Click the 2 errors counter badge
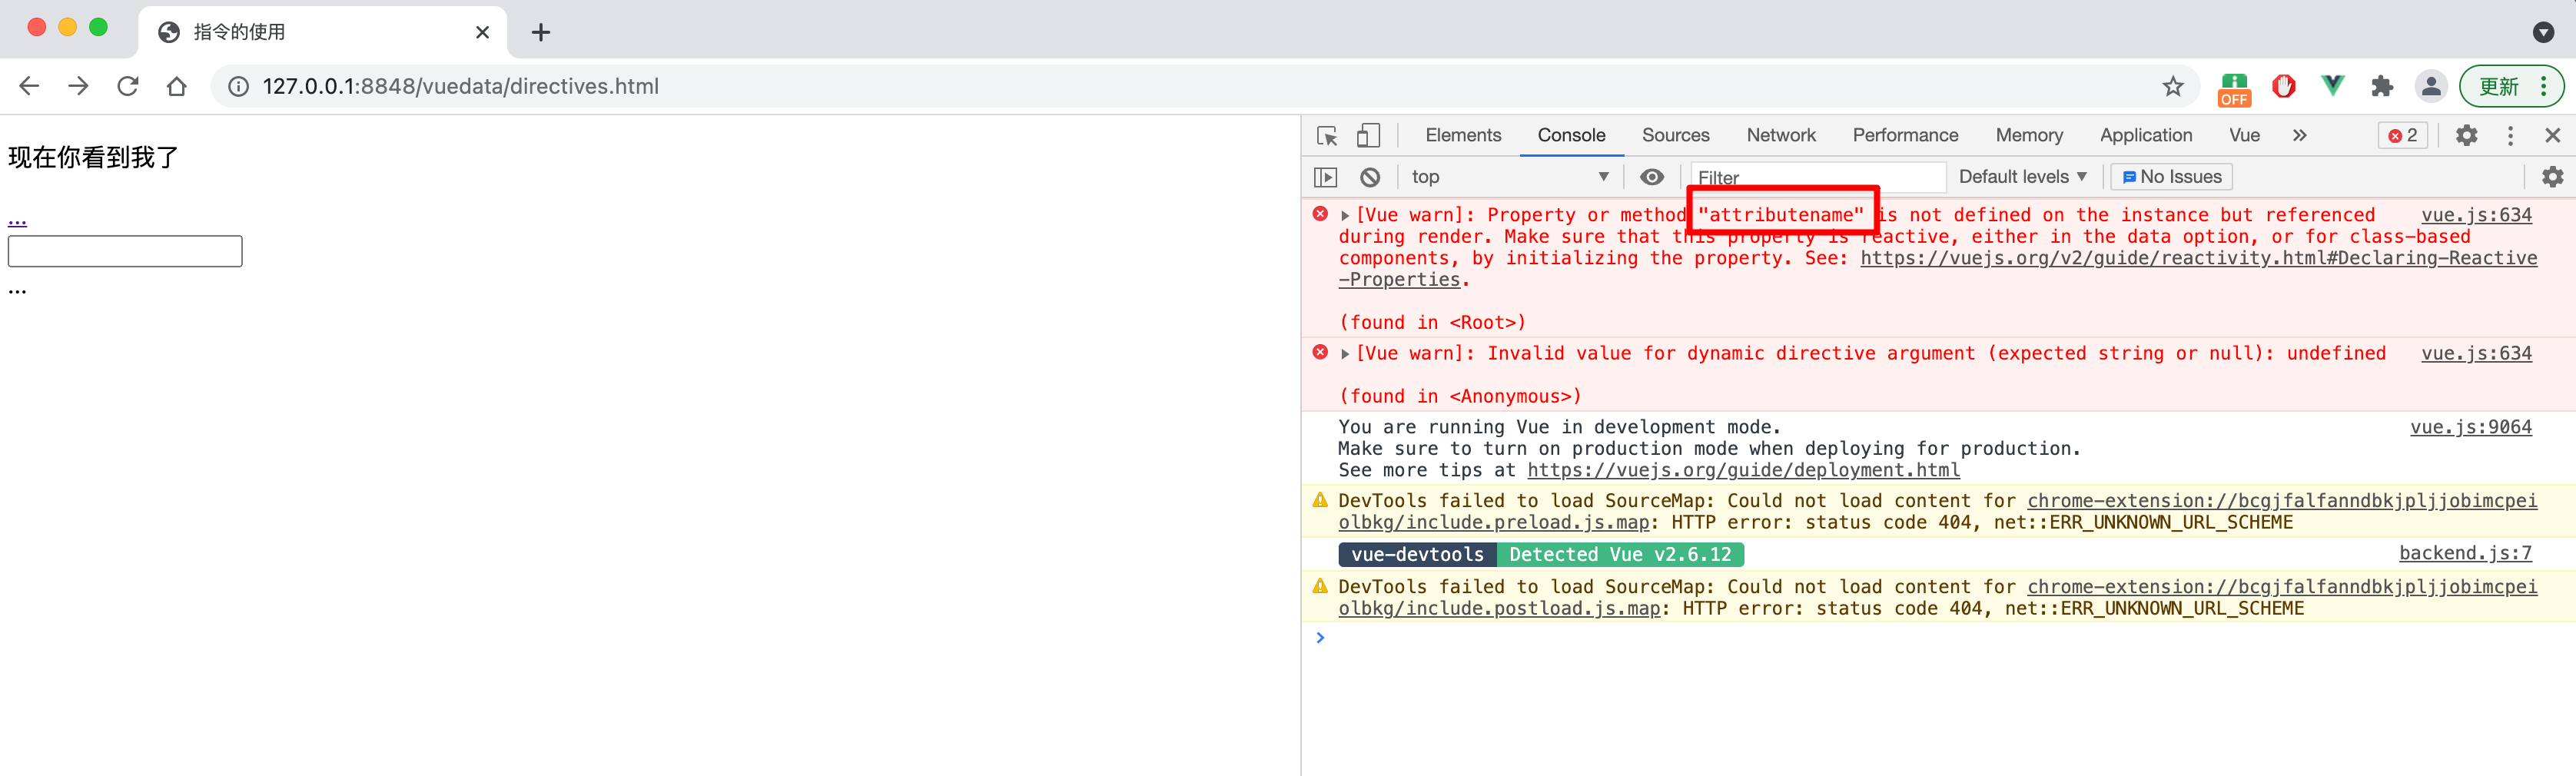Screen dimensions: 2576x776 2402,135
